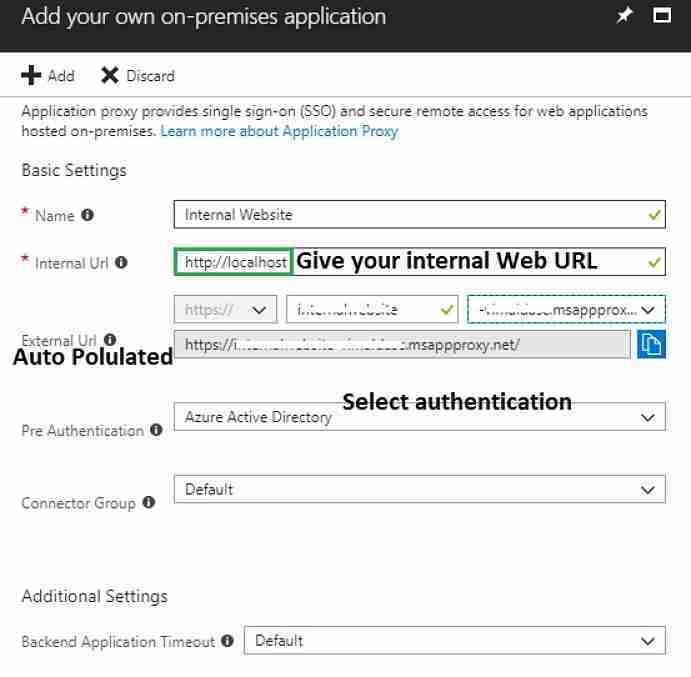691x677 pixels.
Task: Click the Add plus icon
Action: pyautogui.click(x=31, y=75)
